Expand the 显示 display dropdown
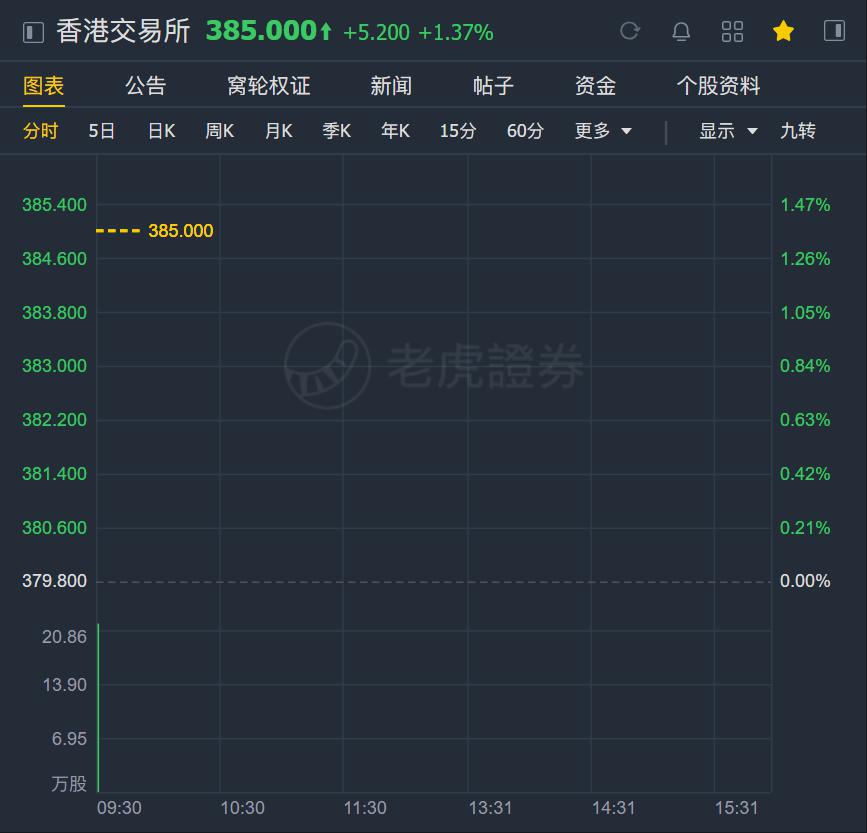This screenshot has height=833, width=867. pyautogui.click(x=728, y=131)
